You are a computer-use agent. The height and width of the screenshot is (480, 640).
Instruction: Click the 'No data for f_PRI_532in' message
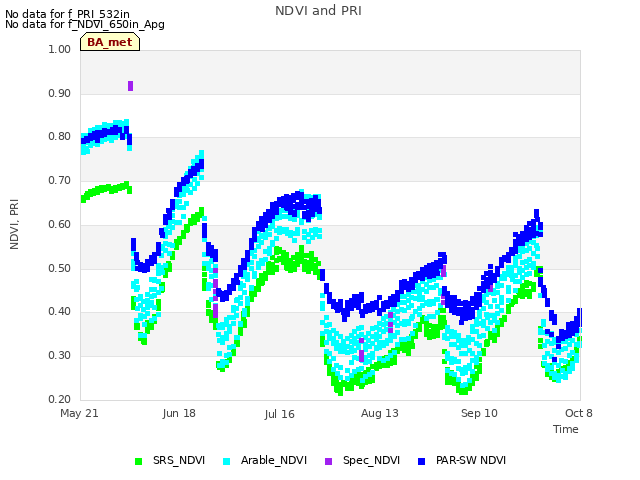[x=67, y=14]
